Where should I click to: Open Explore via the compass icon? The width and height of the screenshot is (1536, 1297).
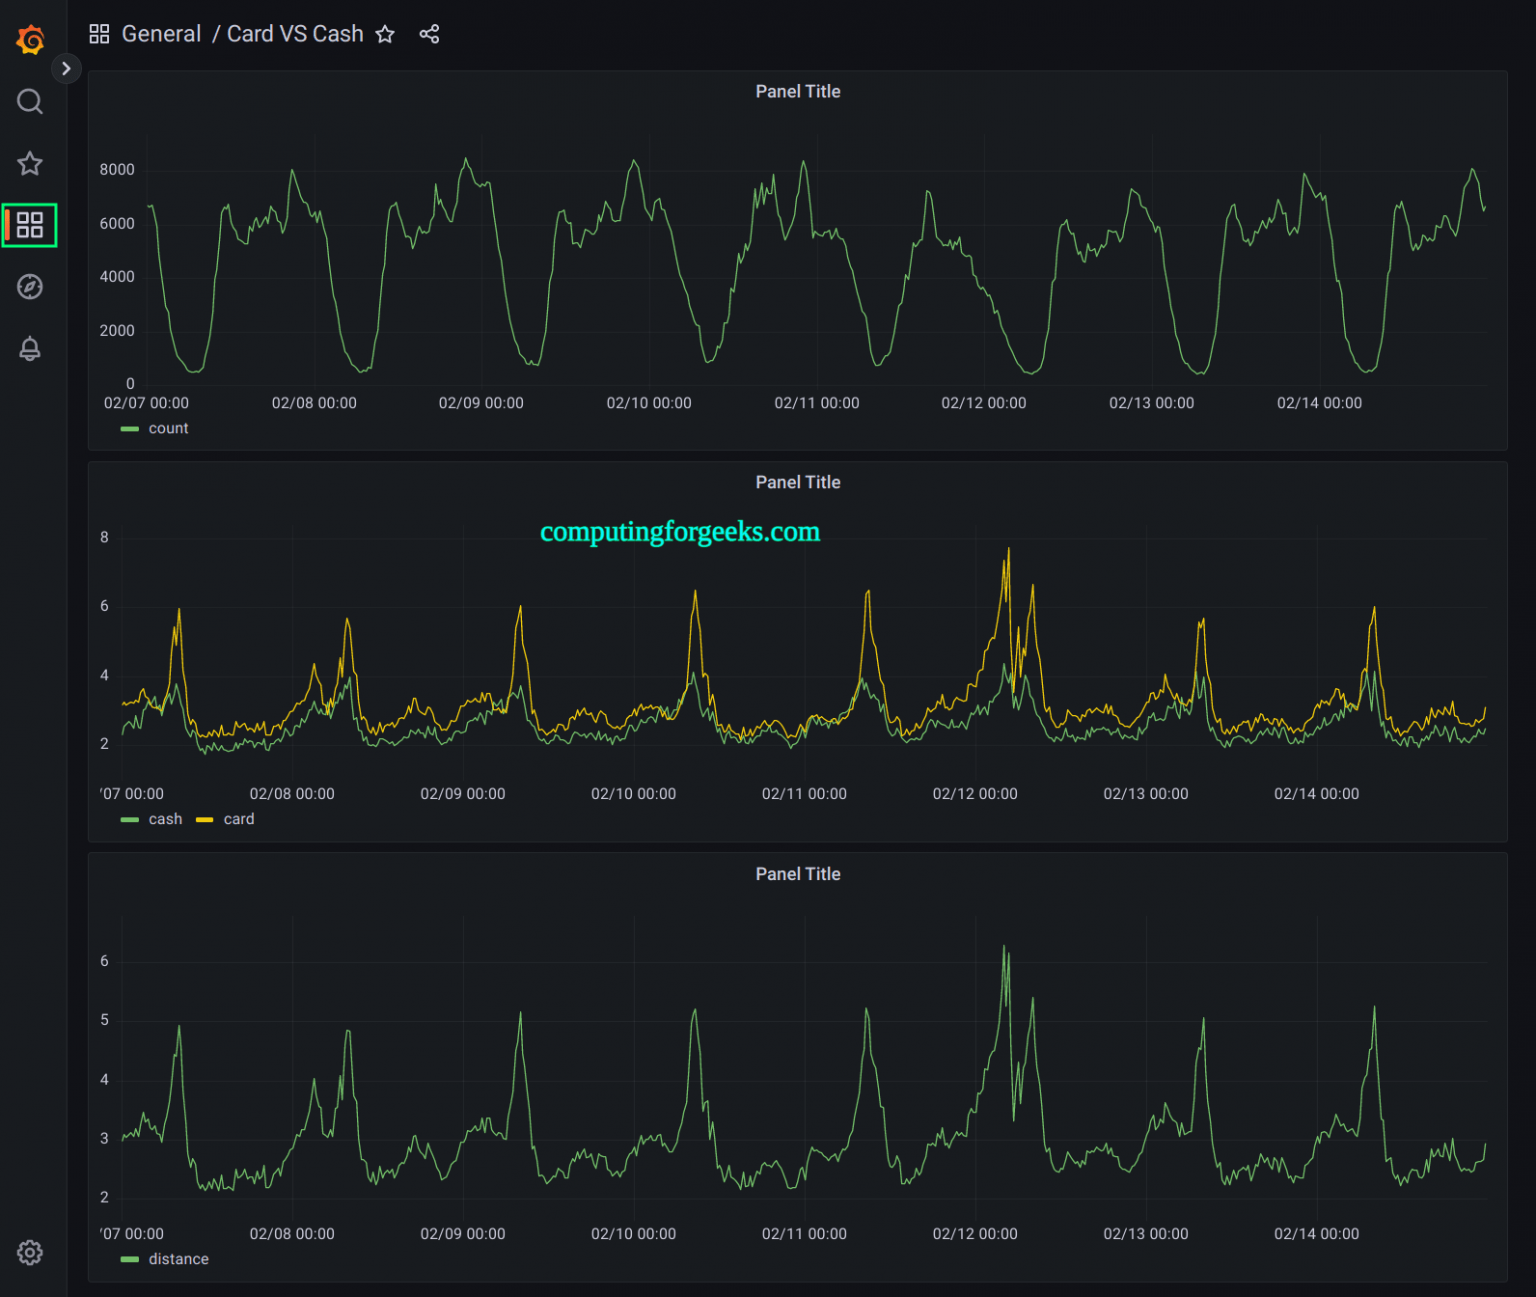click(x=29, y=287)
